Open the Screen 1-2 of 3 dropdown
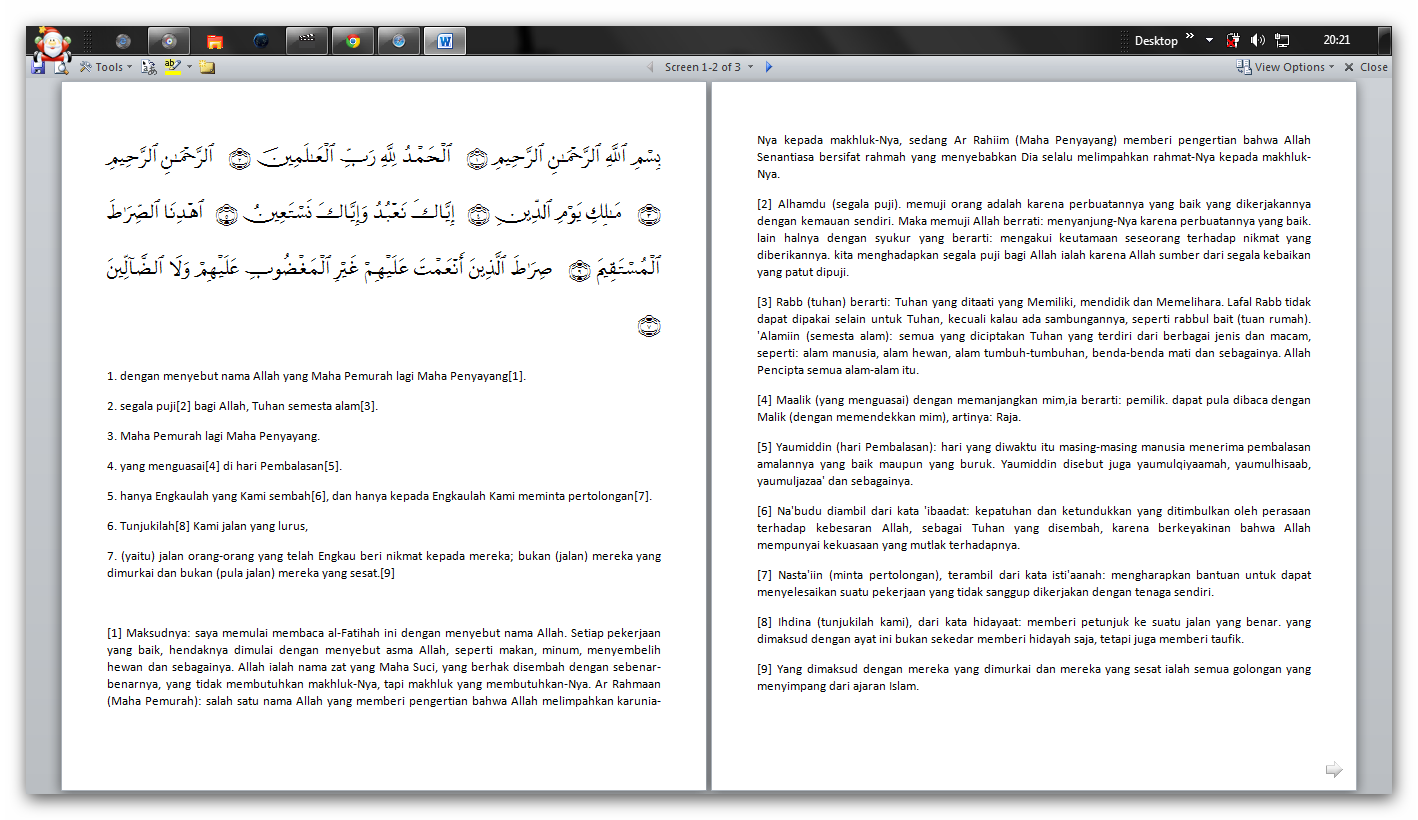The width and height of the screenshot is (1418, 820). pos(708,67)
